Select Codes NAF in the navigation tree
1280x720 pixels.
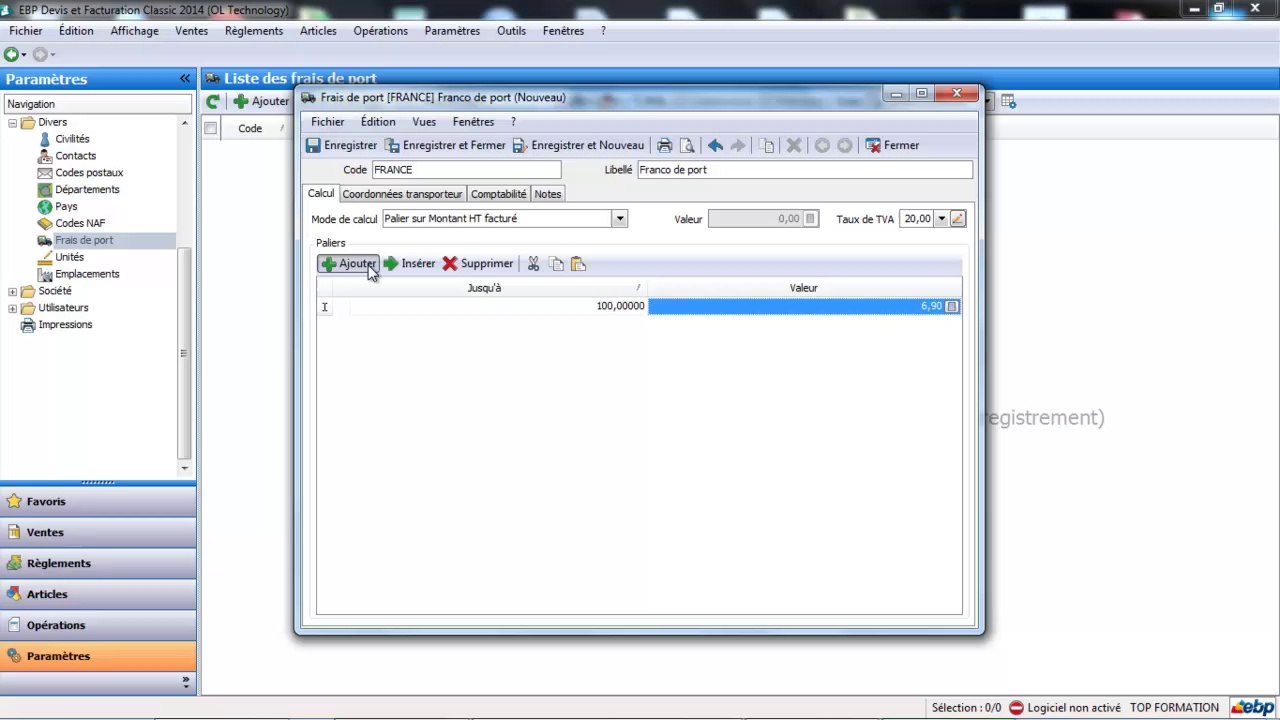point(80,224)
